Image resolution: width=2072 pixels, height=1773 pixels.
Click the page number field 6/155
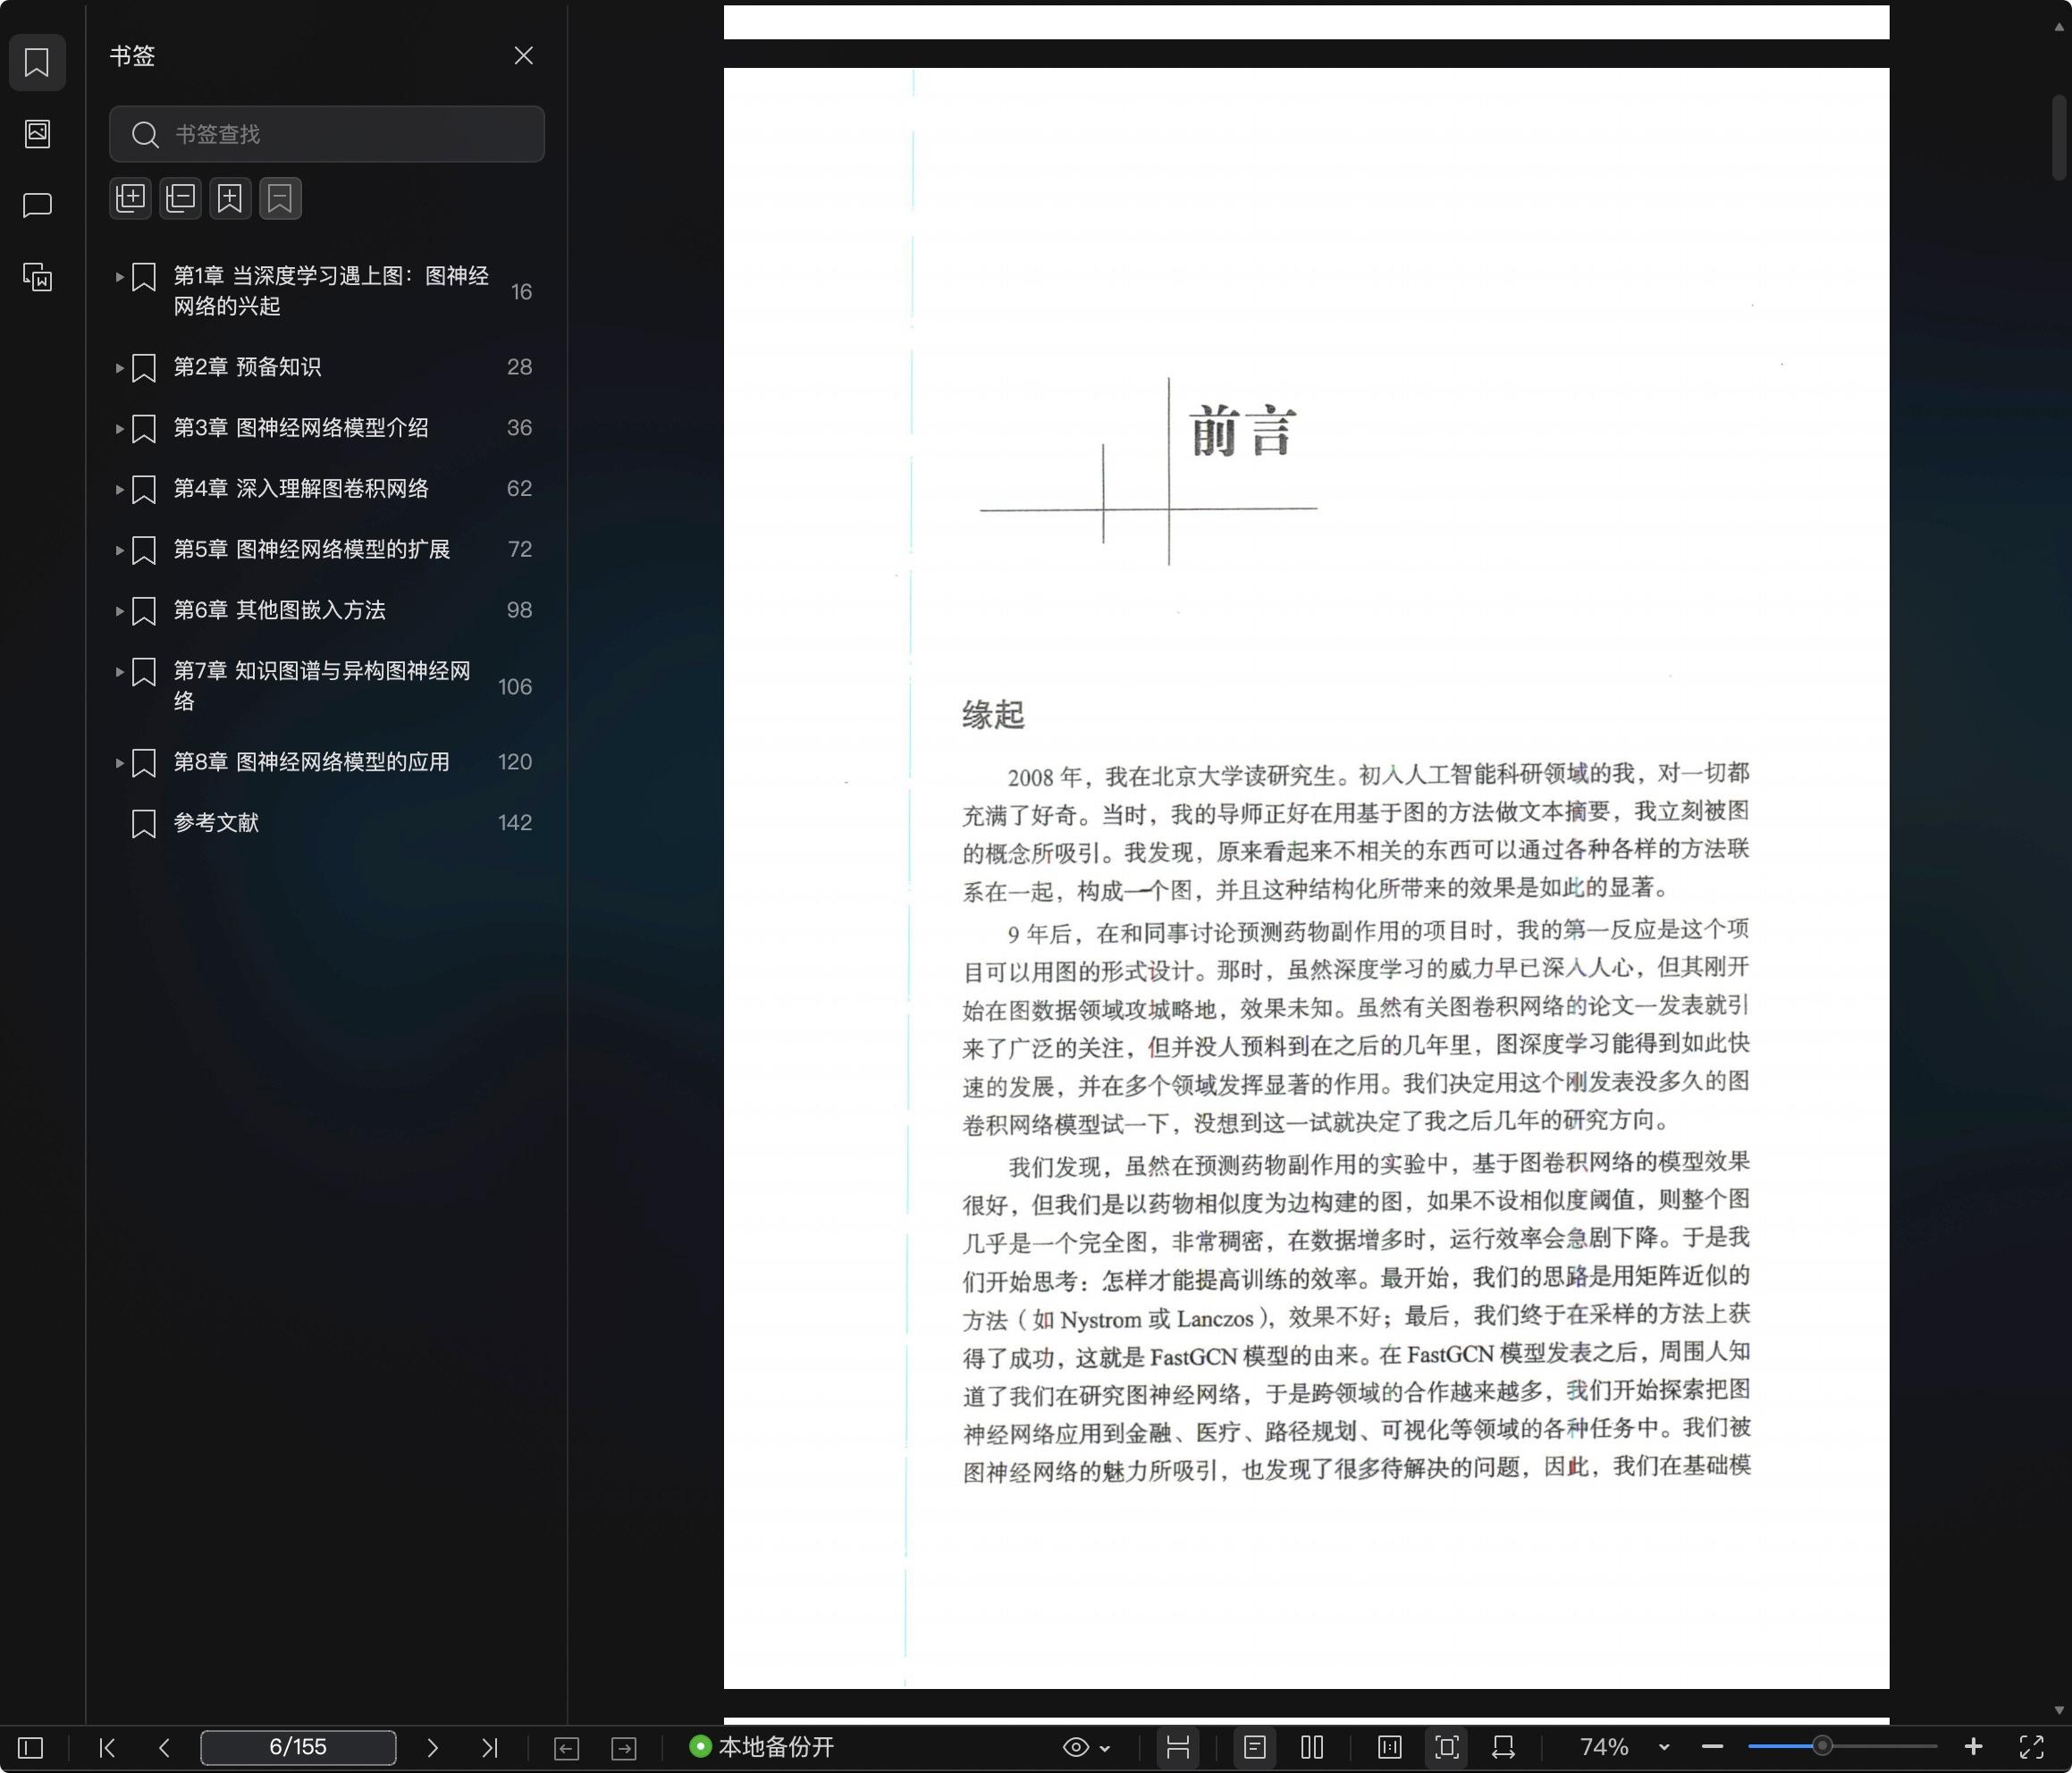(298, 1747)
